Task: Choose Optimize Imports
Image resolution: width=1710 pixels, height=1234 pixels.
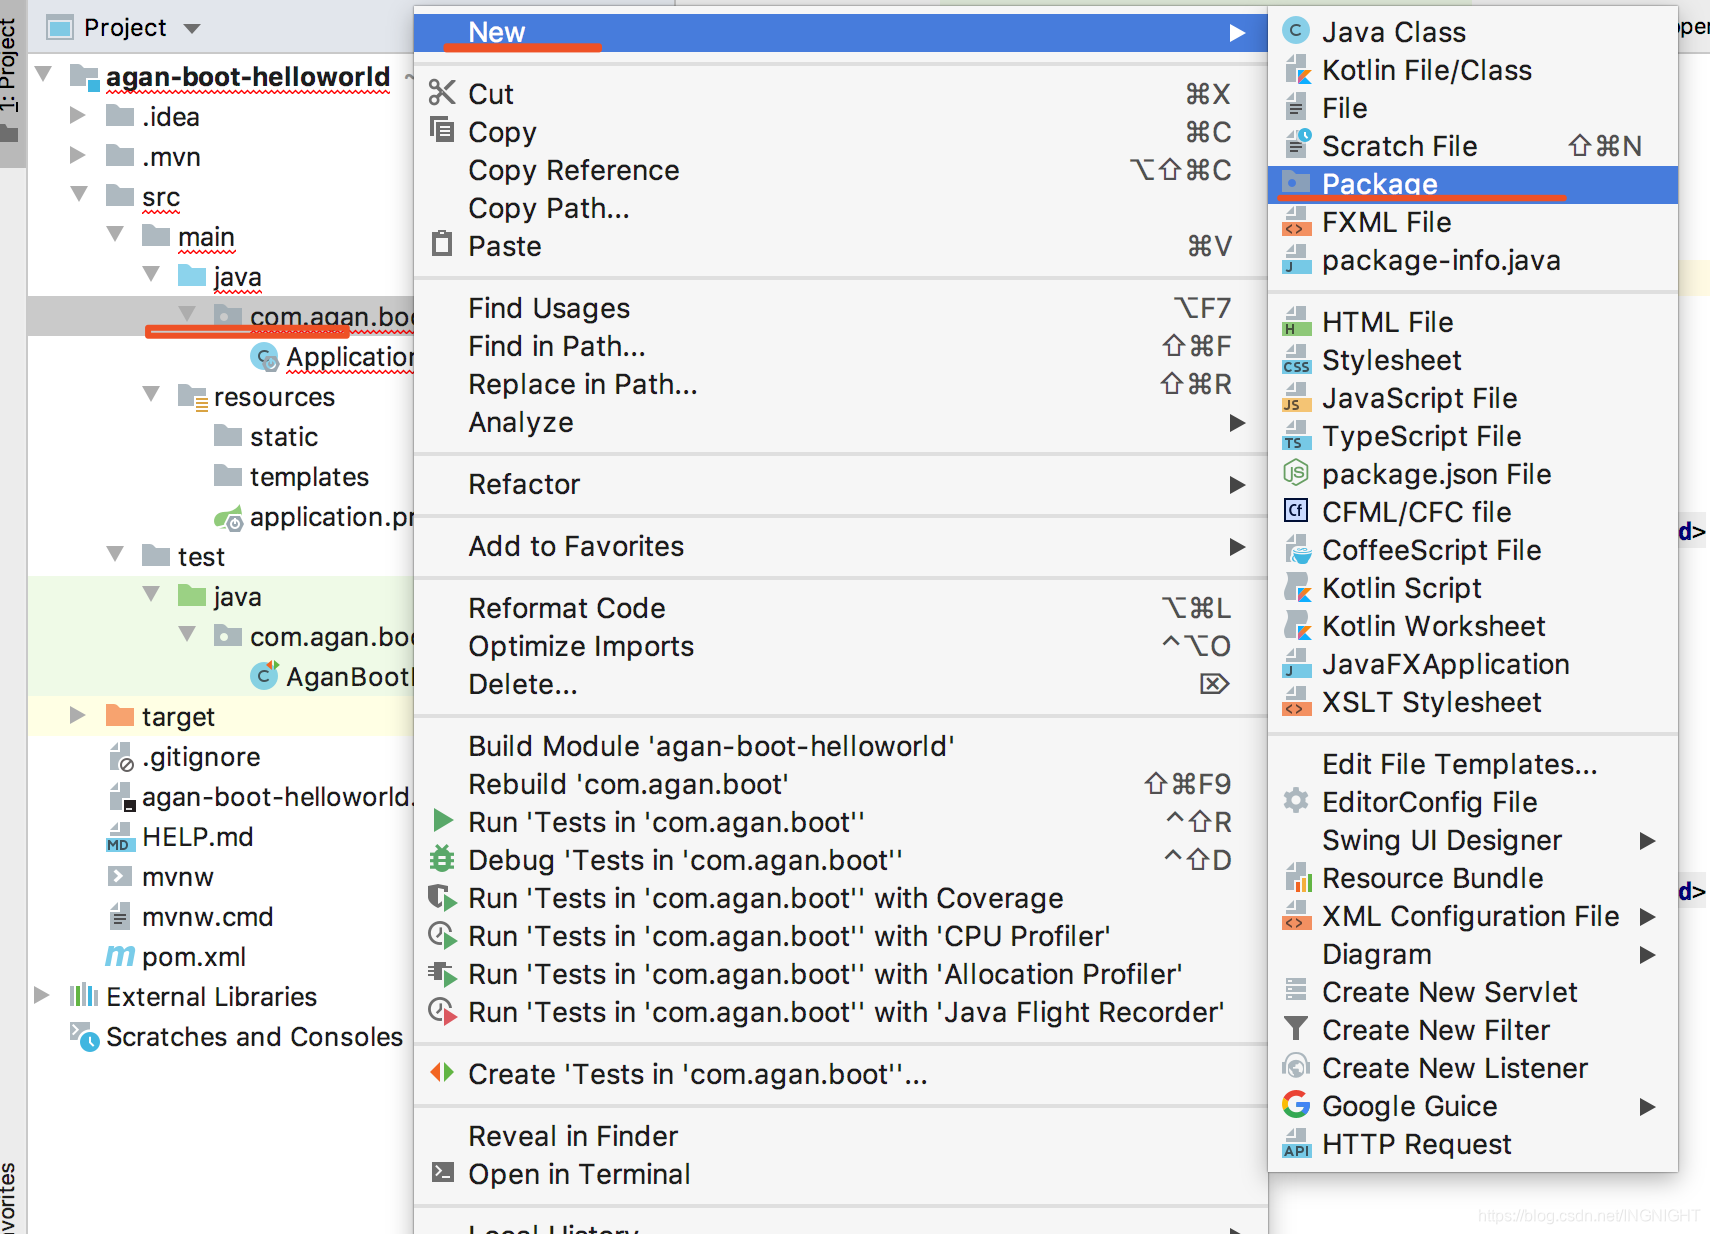Action: [840, 646]
